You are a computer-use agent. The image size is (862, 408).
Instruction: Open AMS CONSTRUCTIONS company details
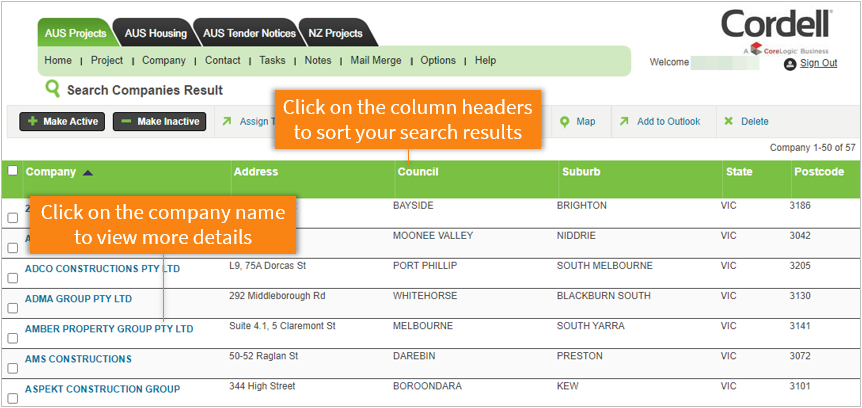click(x=78, y=359)
